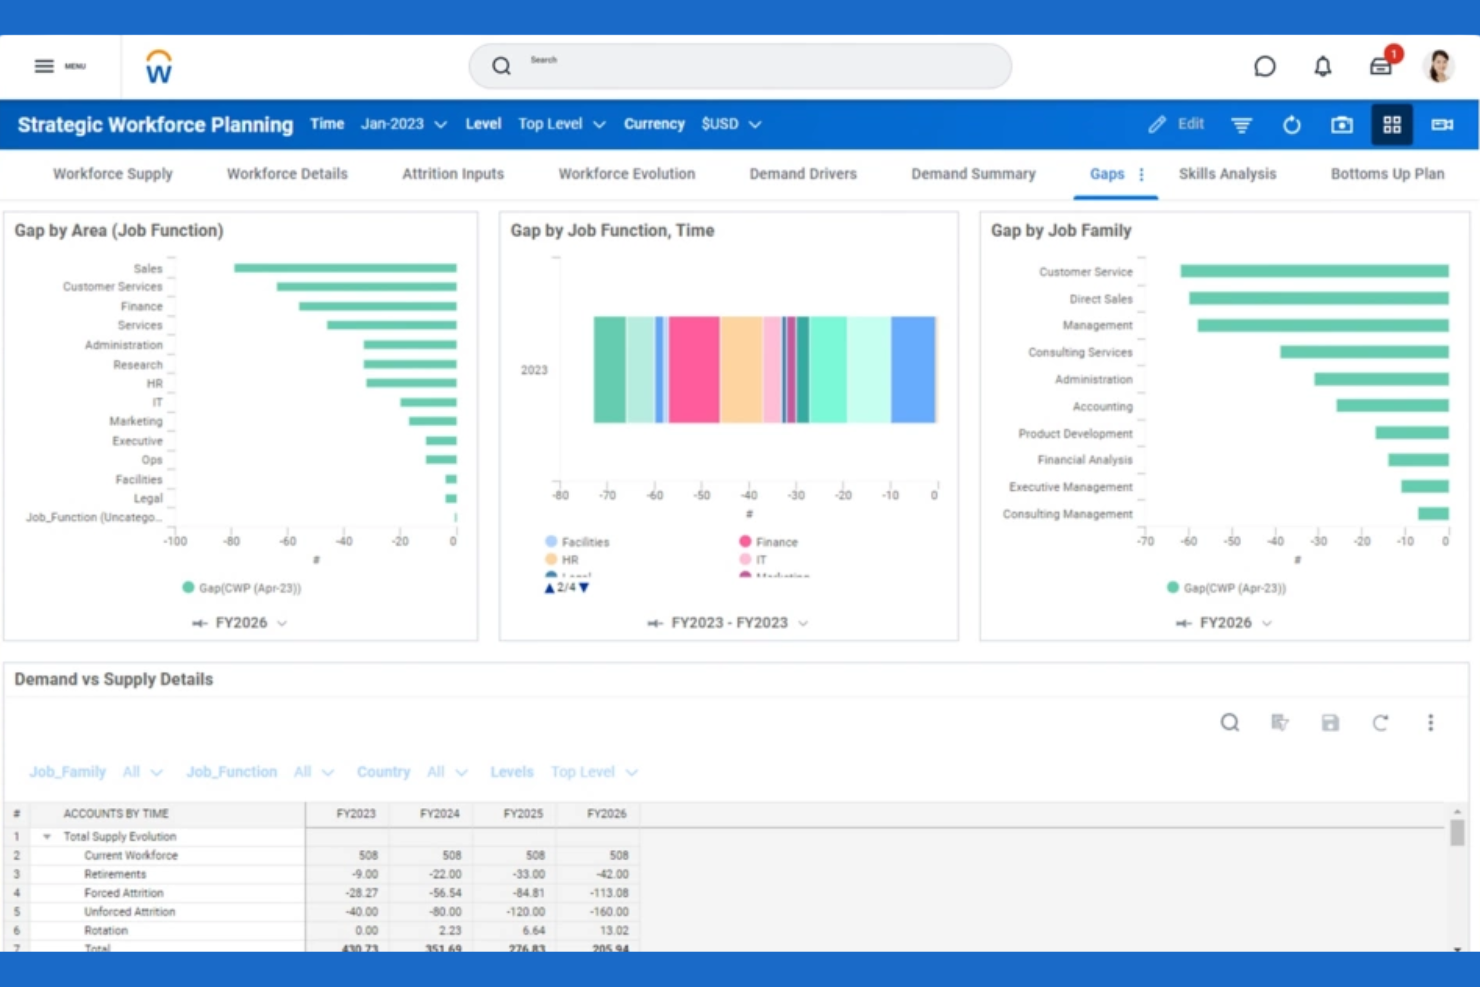Switch to the Attrition Inputs tab
The height and width of the screenshot is (987, 1480).
(453, 174)
